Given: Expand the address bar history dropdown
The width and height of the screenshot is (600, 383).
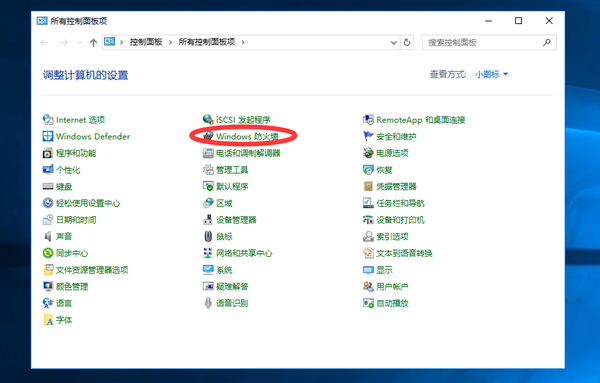Looking at the screenshot, I should click(393, 42).
